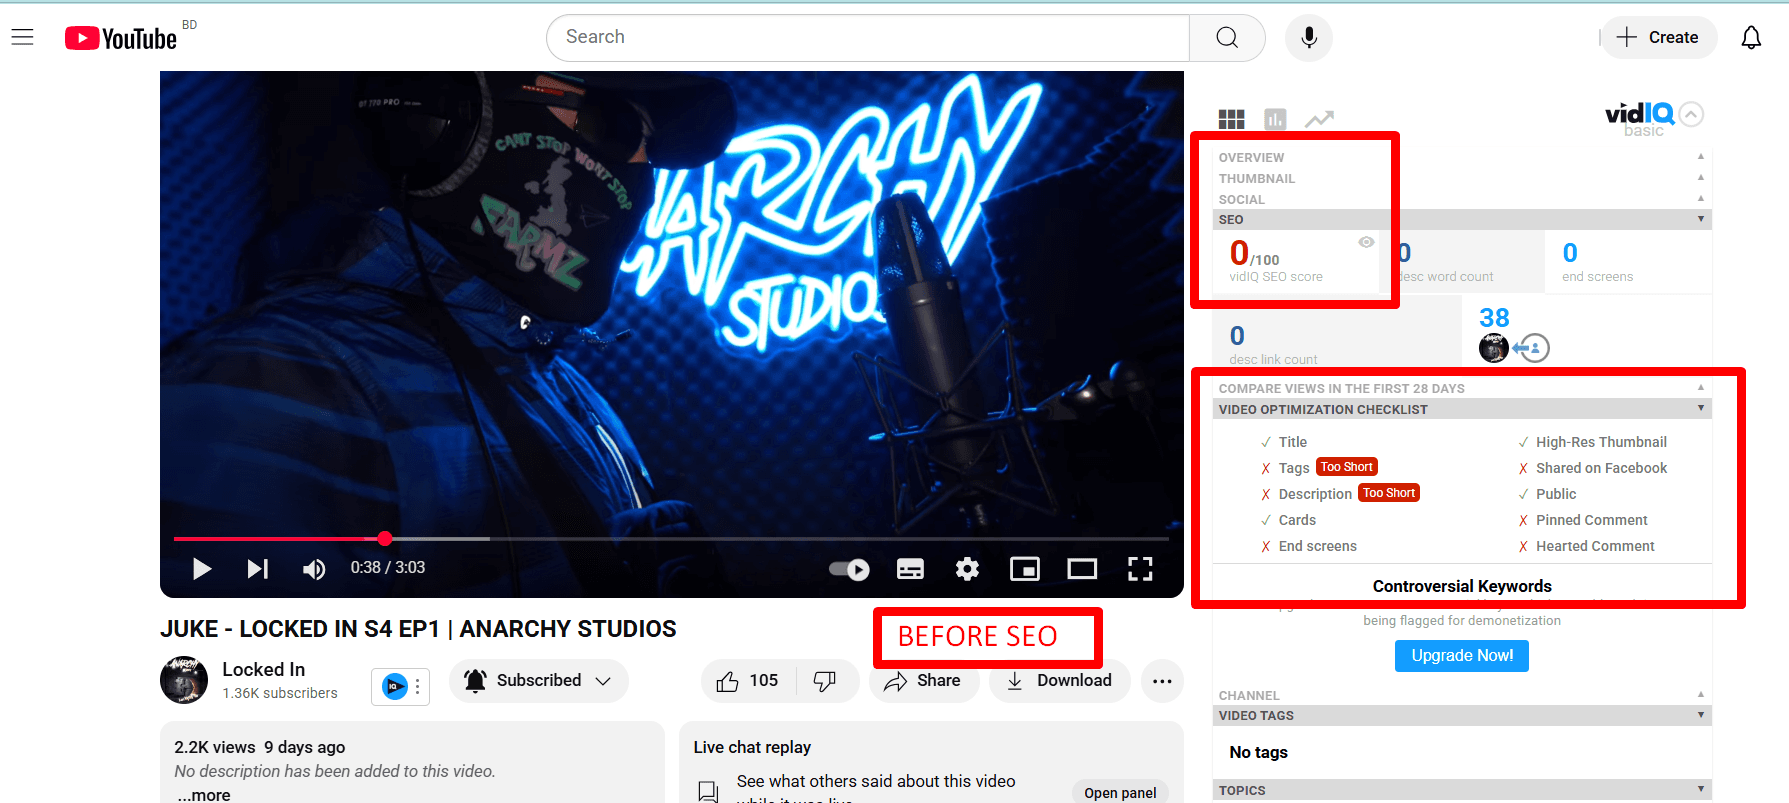1789x803 pixels.
Task: Click the live chat replay icon
Action: pyautogui.click(x=708, y=791)
